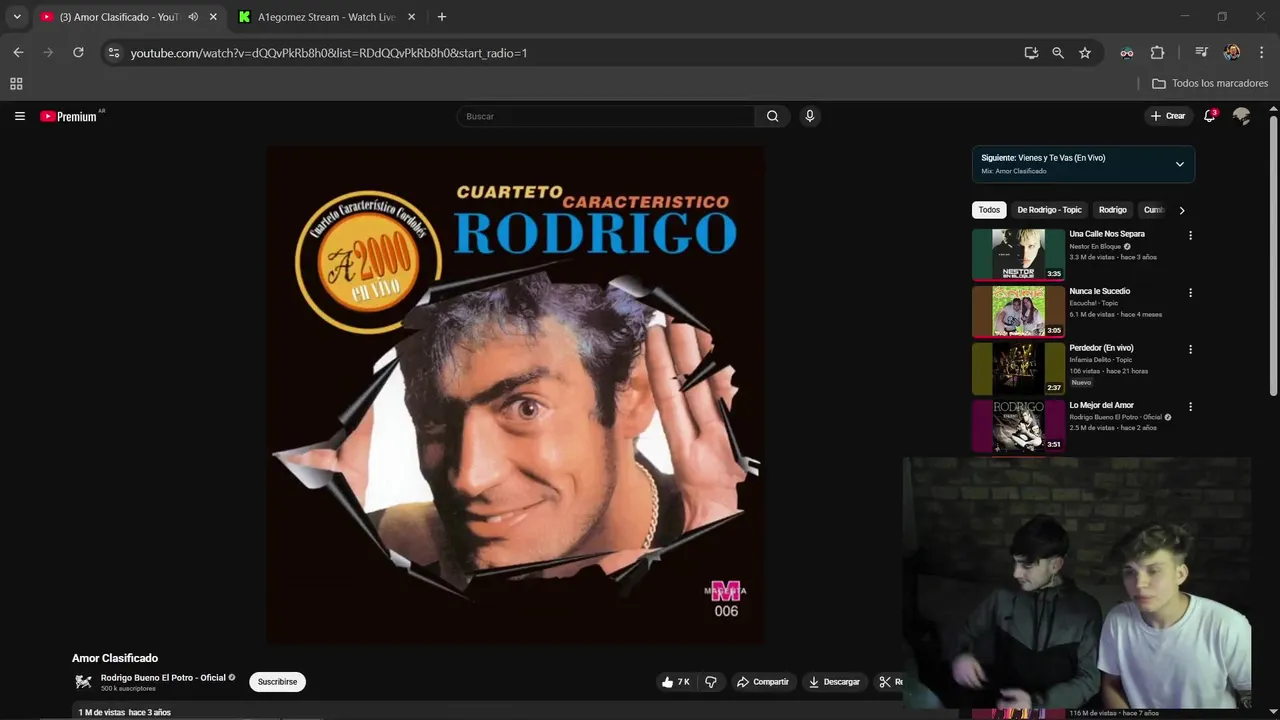This screenshot has width=1280, height=720.
Task: Dislike the video with thumbs down
Action: [711, 682]
